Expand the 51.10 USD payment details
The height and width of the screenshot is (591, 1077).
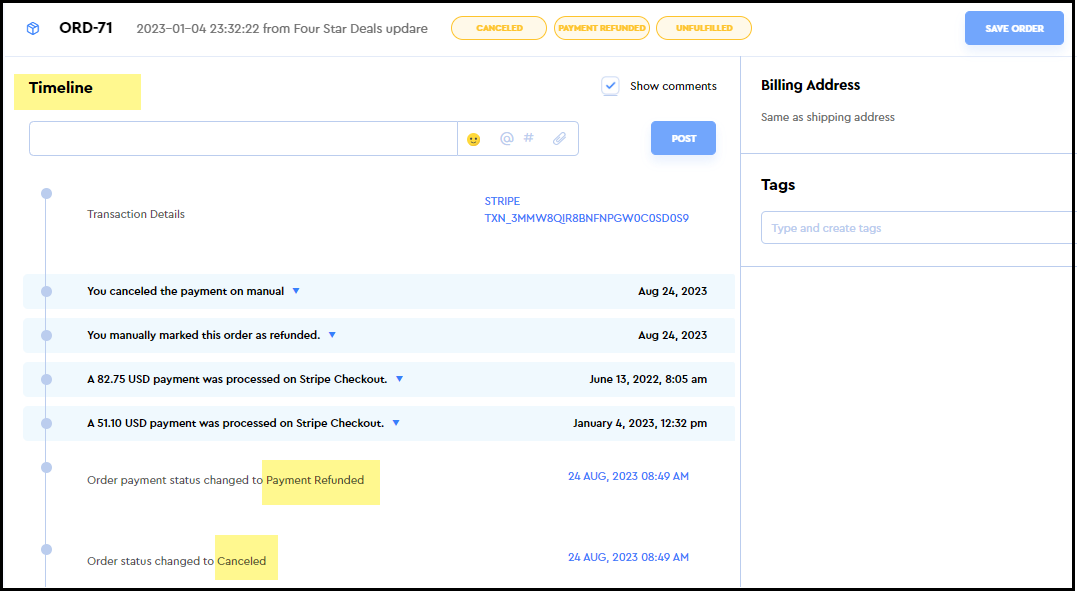click(x=396, y=423)
